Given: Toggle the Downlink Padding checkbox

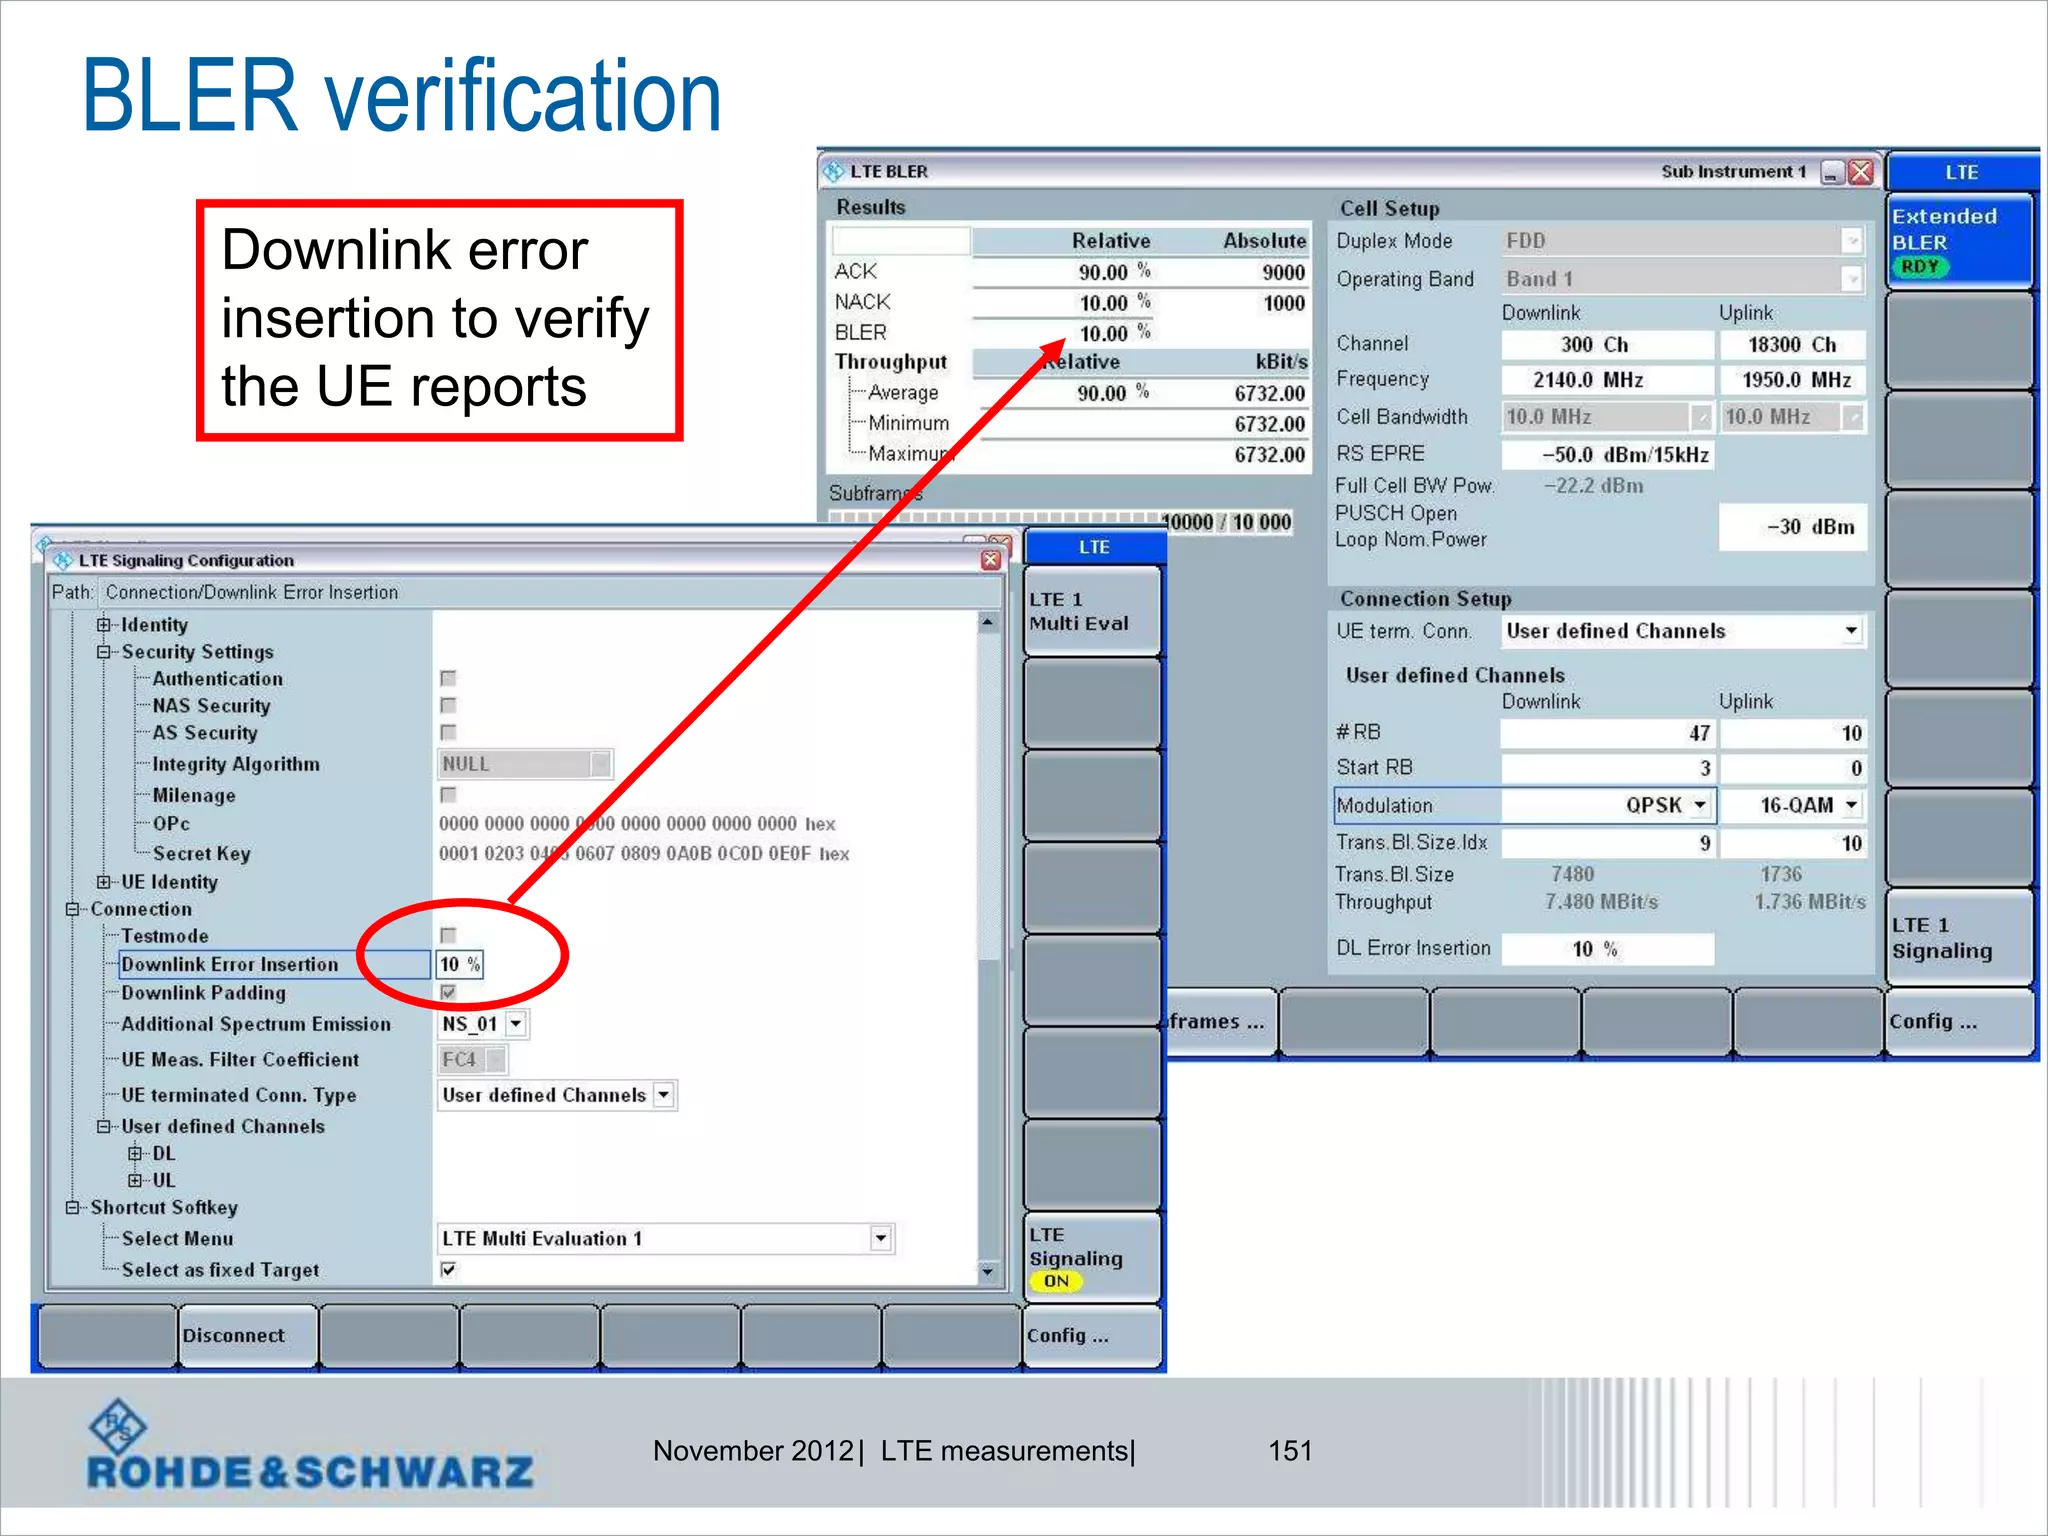Looking at the screenshot, I should (448, 992).
